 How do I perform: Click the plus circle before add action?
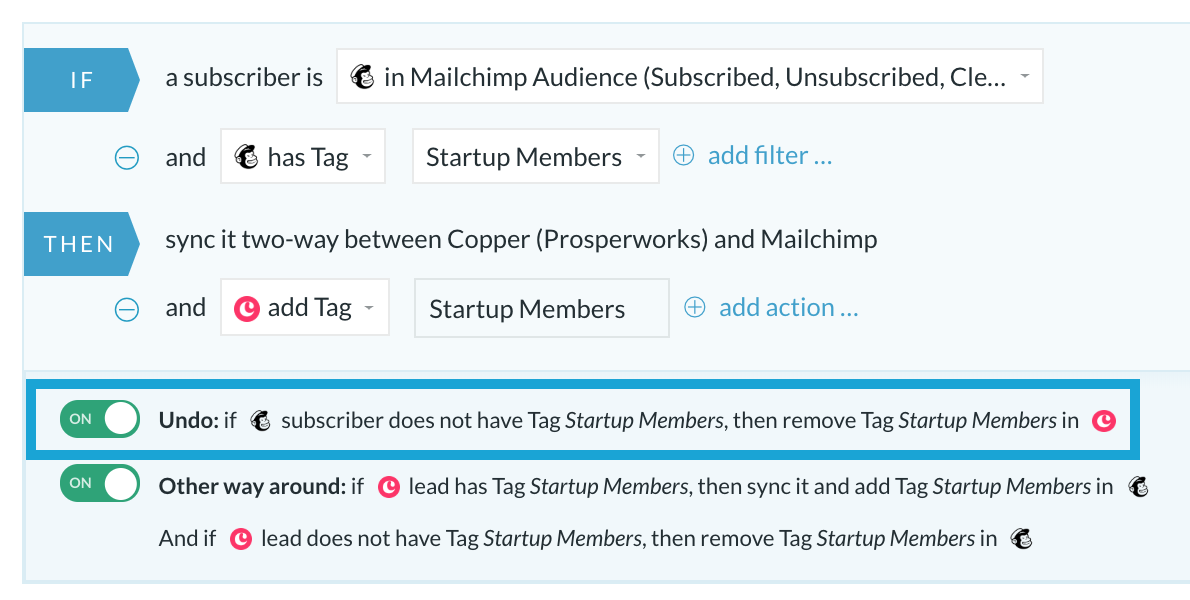tap(694, 307)
